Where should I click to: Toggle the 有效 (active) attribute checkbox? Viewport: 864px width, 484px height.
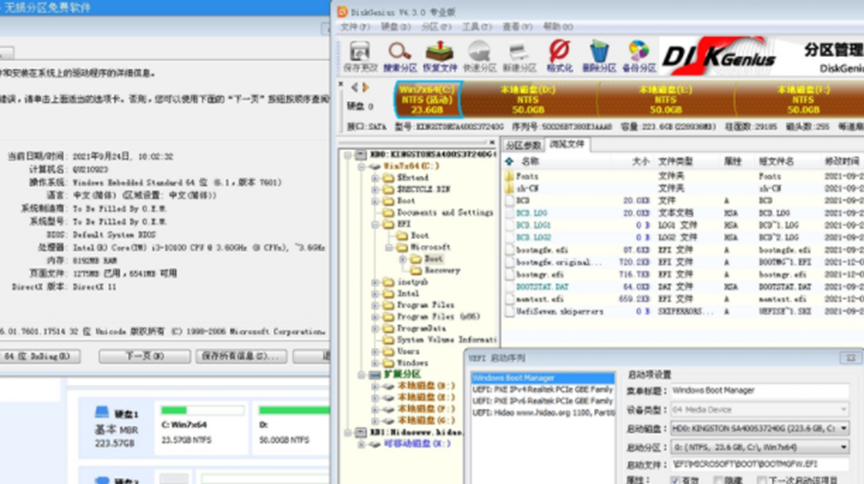(678, 480)
